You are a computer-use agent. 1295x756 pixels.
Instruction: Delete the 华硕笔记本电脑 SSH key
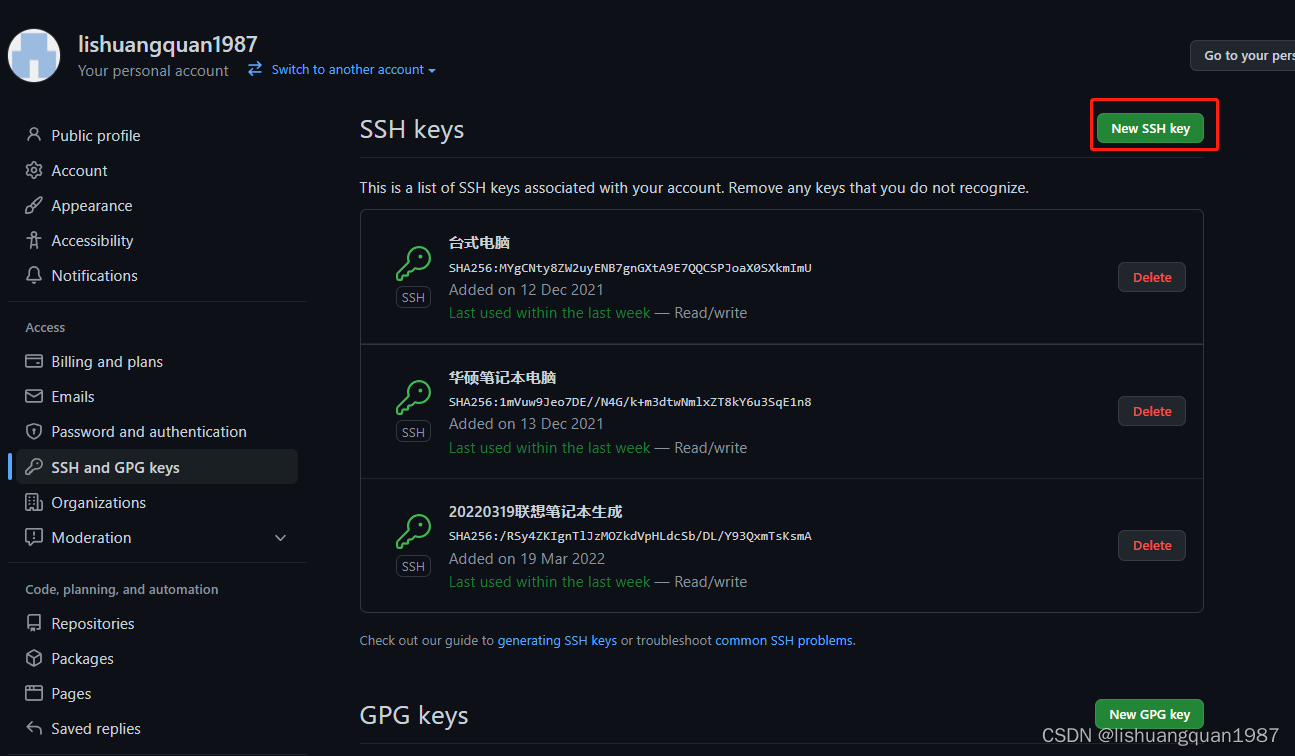pos(1151,411)
